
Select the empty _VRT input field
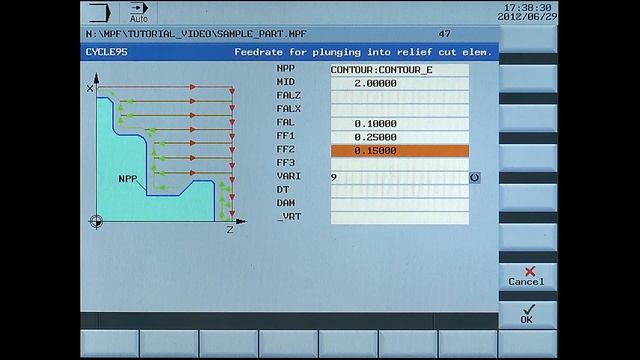[x=399, y=218]
